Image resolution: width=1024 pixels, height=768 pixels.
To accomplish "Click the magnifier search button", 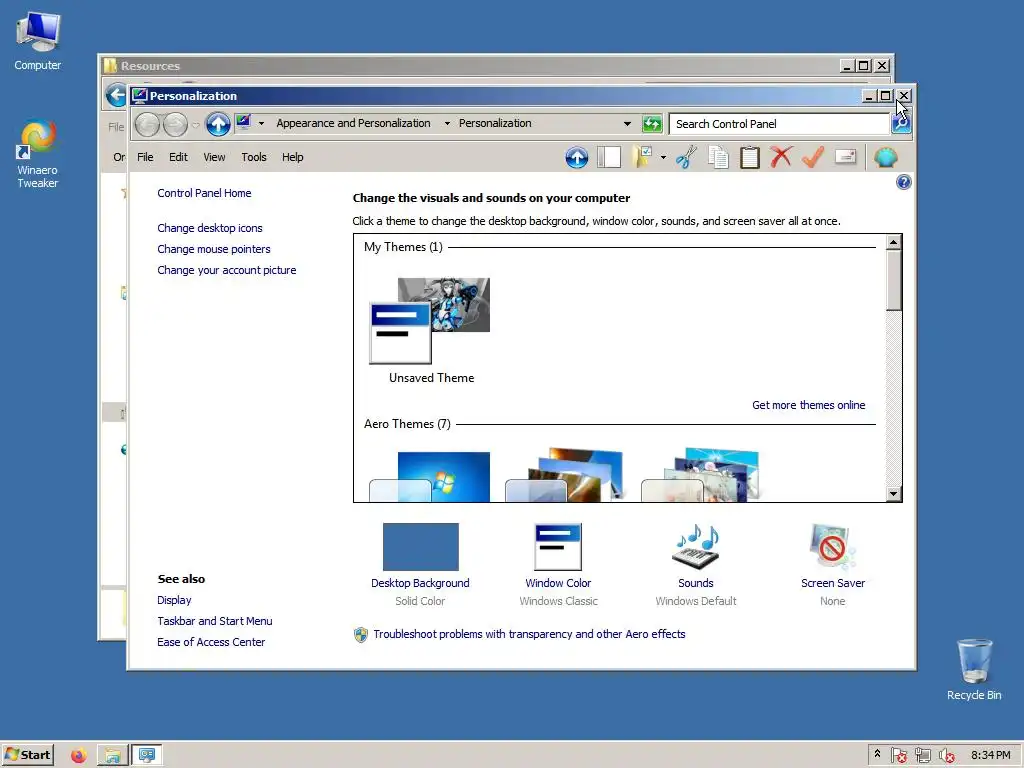I will tap(901, 123).
